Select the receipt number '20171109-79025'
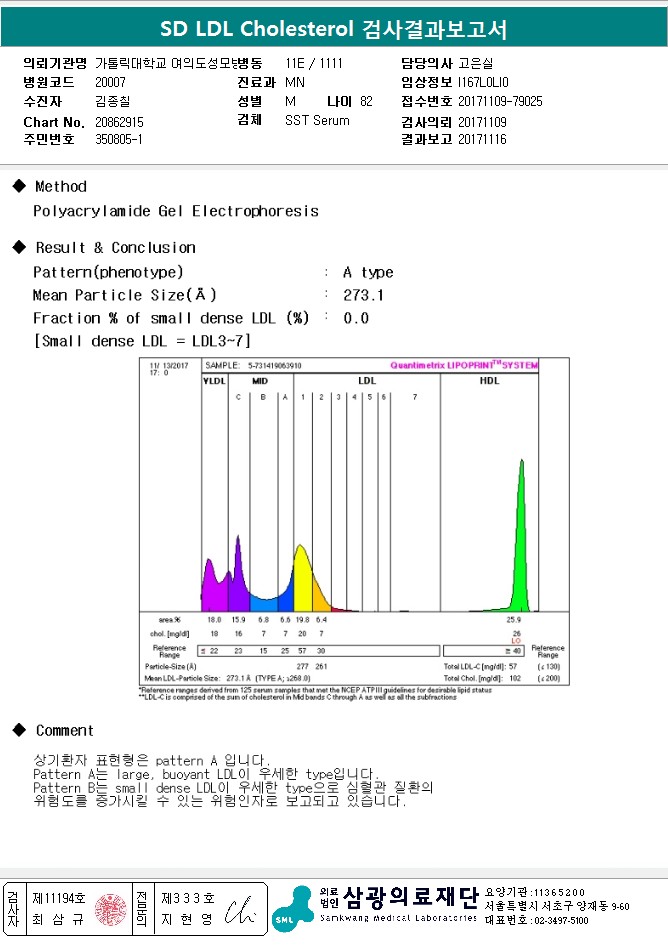The width and height of the screenshot is (668, 947). tap(500, 101)
